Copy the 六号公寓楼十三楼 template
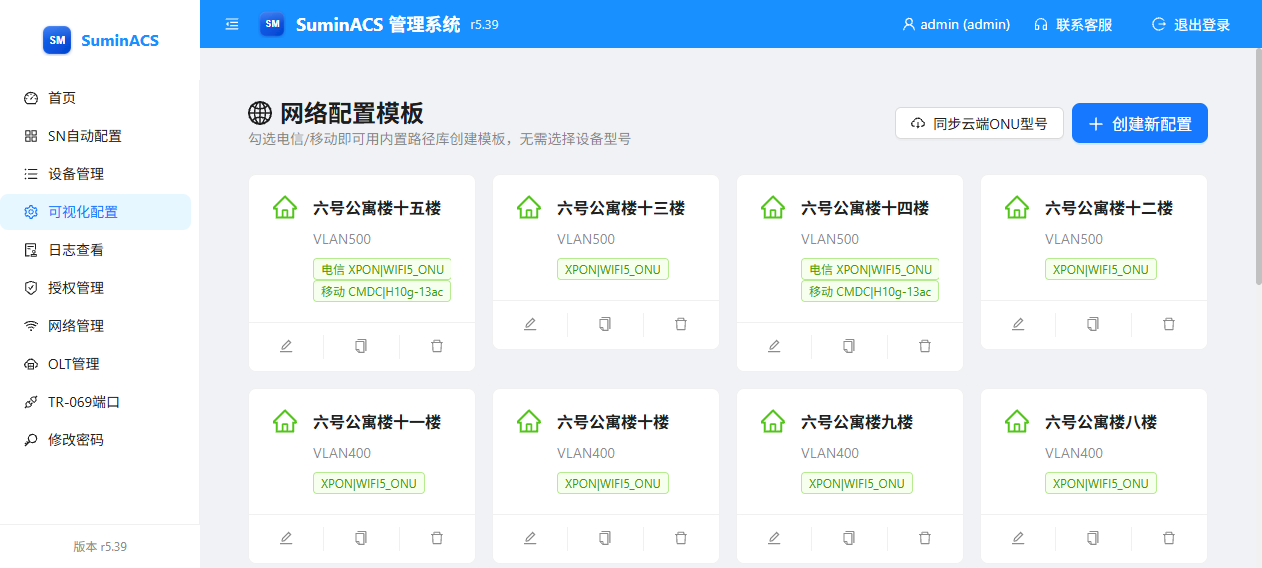The width and height of the screenshot is (1262, 568). pyautogui.click(x=605, y=324)
